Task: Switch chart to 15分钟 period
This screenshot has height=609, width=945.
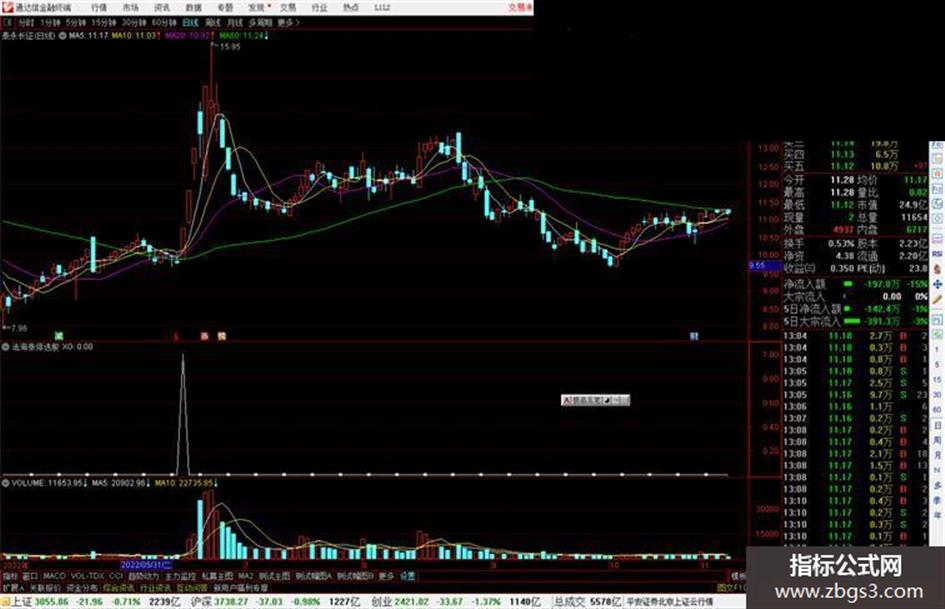Action: coord(104,23)
